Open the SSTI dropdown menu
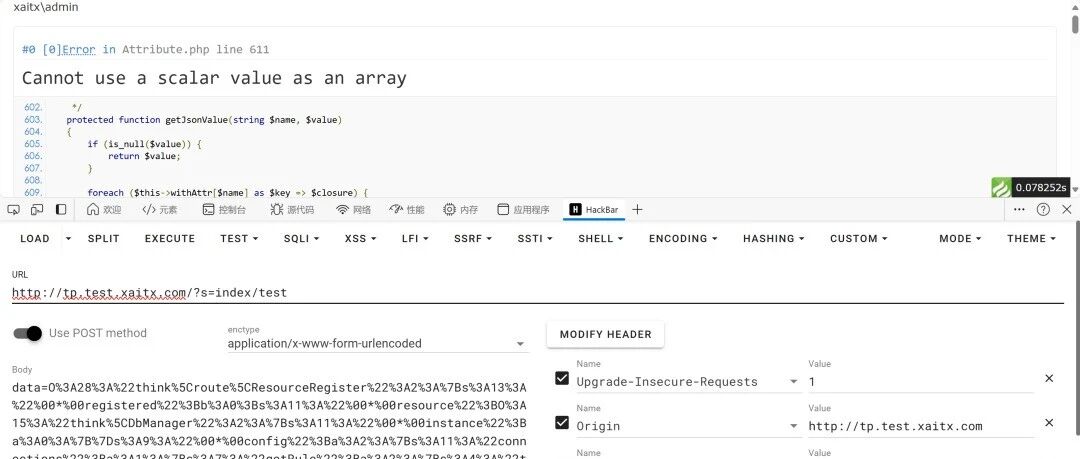This screenshot has width=1080, height=459. pos(537,238)
